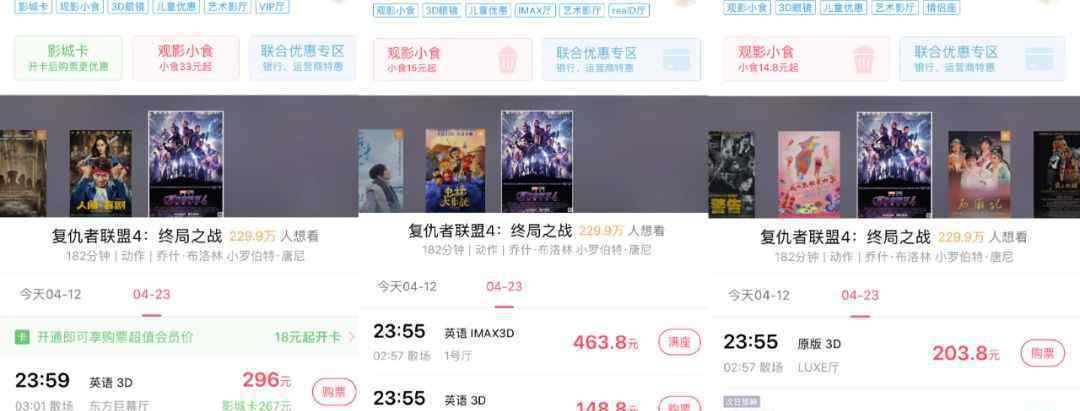Buy ticket for 23:59 英语 3D showing
1080x411 pixels.
(334, 392)
